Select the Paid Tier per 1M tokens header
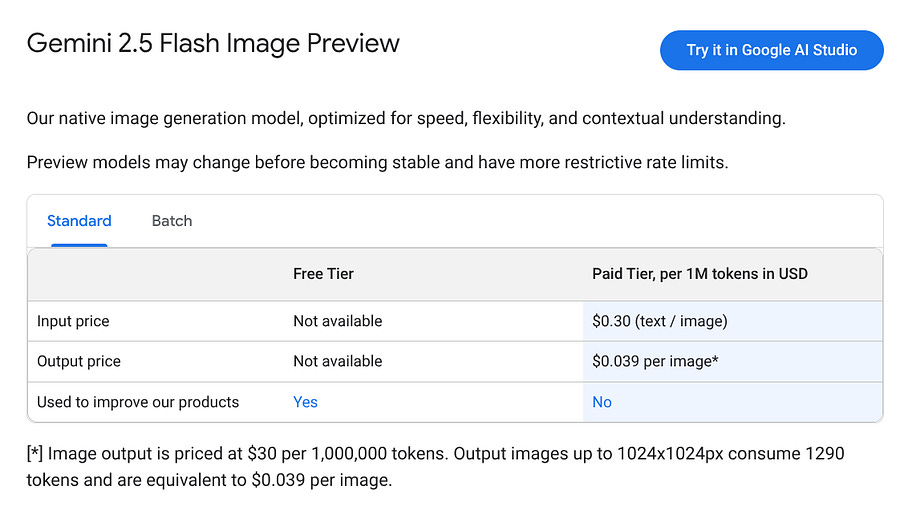The image size is (900, 525). pos(700,274)
